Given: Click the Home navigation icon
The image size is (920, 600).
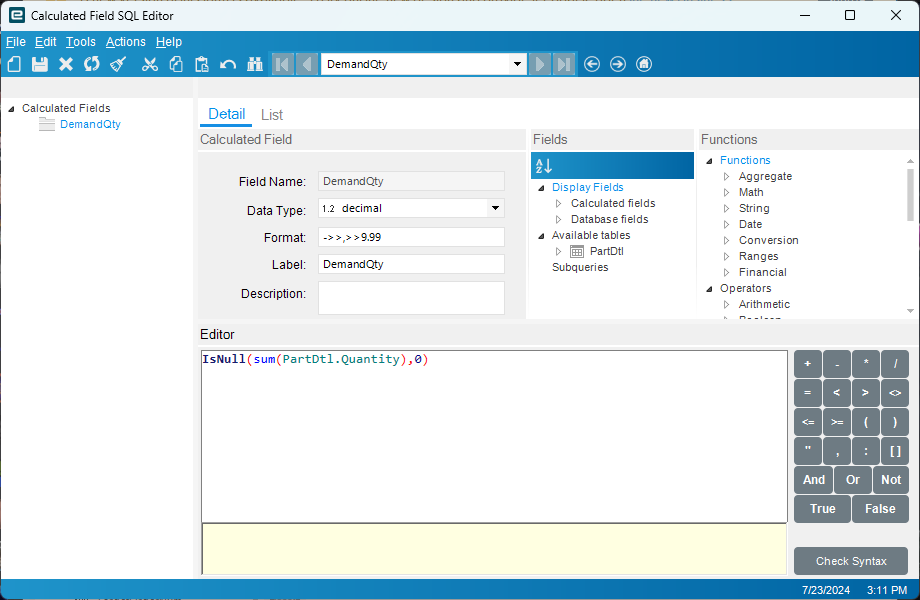Looking at the screenshot, I should point(644,64).
